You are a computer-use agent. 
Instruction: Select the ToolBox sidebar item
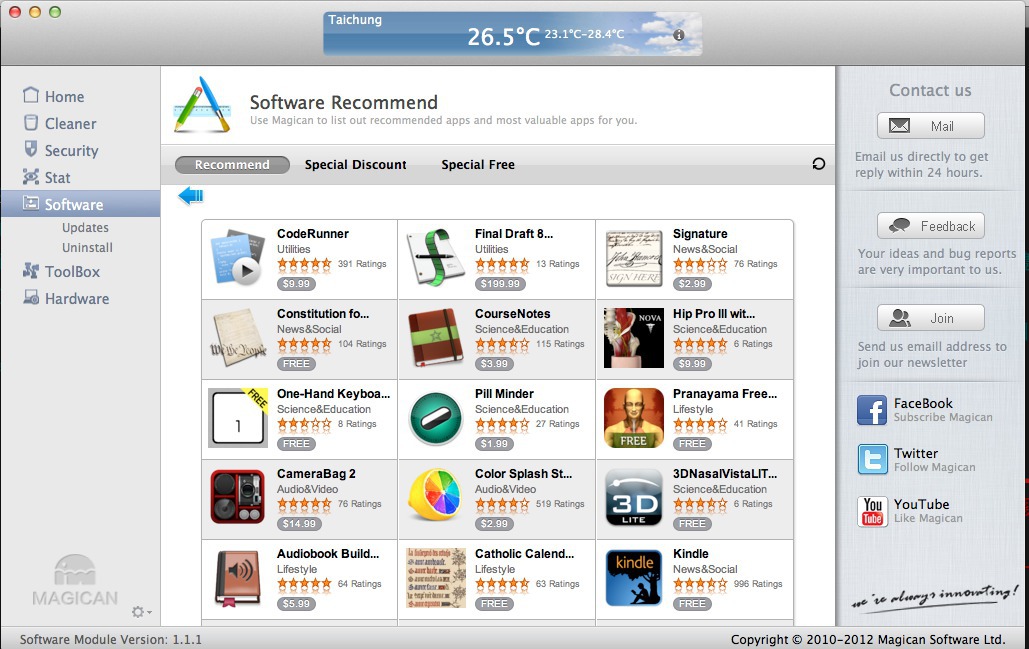pyautogui.click(x=61, y=271)
